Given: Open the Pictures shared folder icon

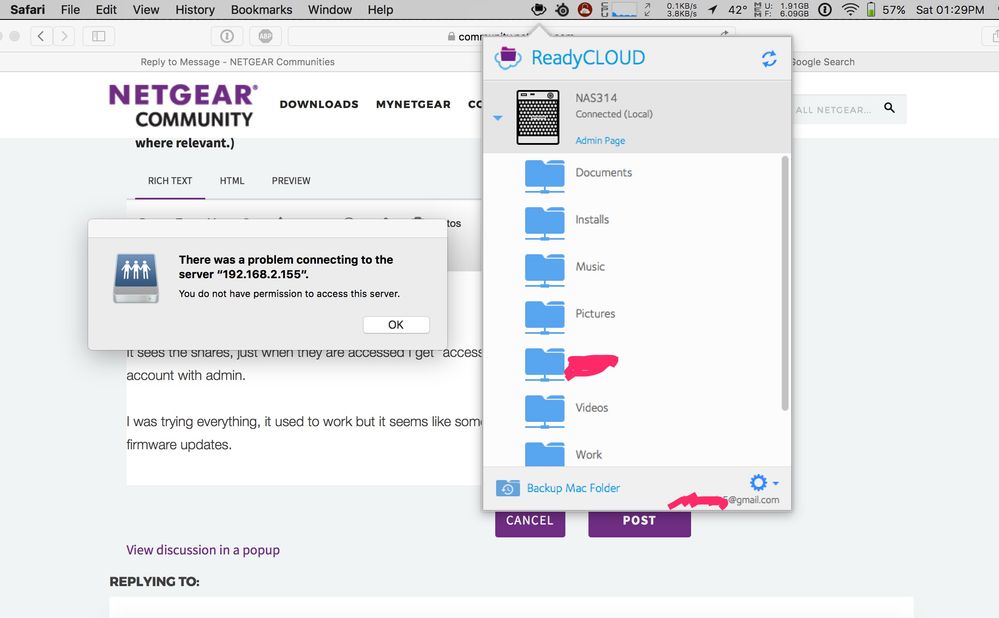Looking at the screenshot, I should pos(544,318).
